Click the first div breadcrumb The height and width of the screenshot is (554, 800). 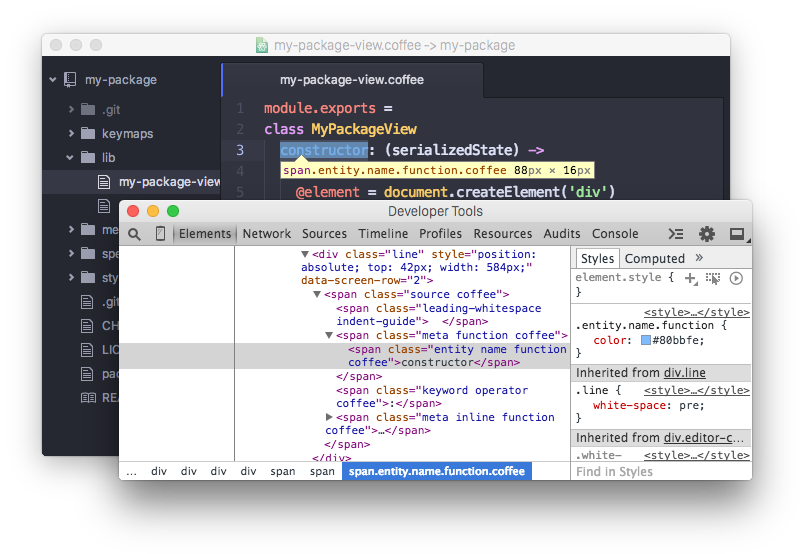(x=159, y=471)
